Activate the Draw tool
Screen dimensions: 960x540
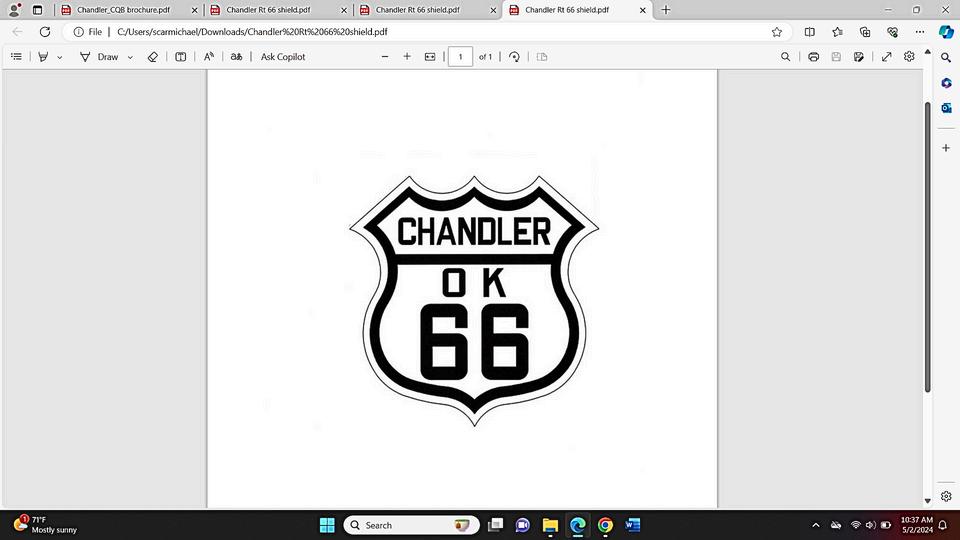click(x=99, y=56)
